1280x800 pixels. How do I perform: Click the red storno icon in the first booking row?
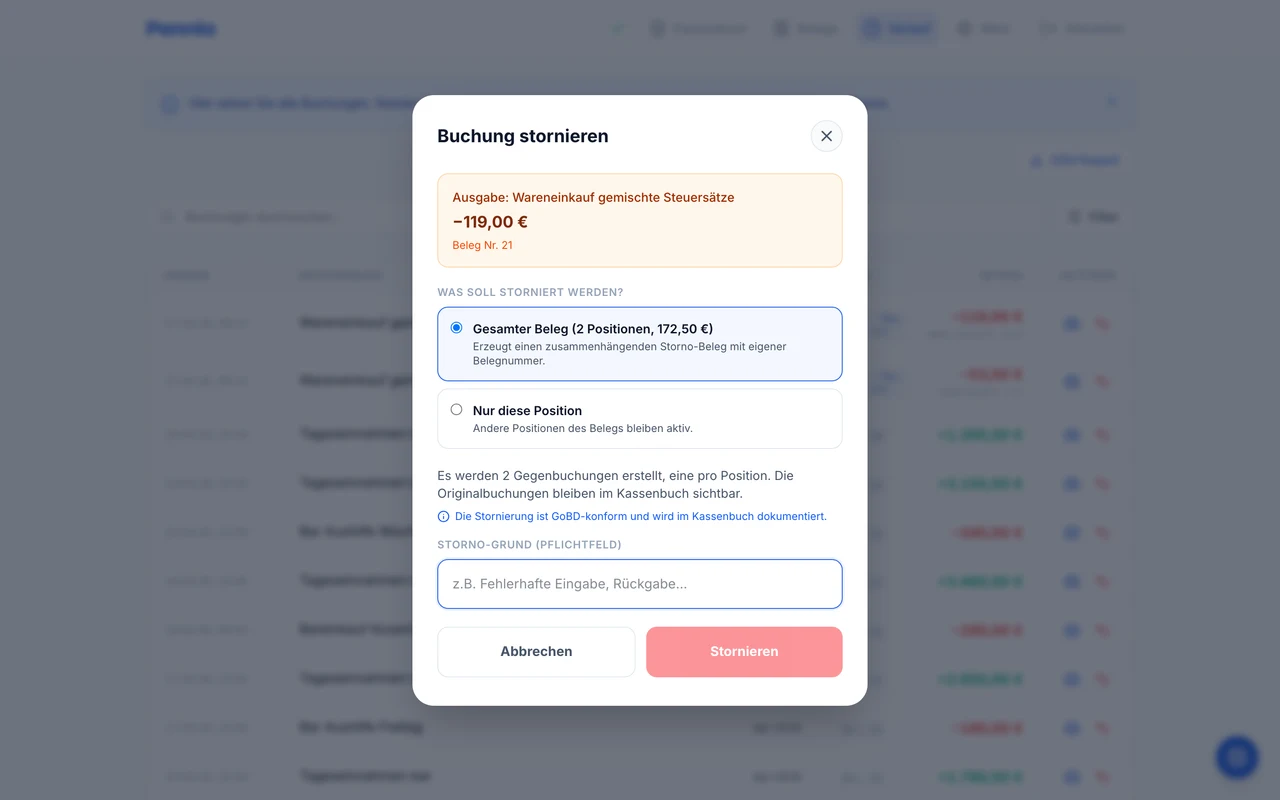tap(1102, 324)
